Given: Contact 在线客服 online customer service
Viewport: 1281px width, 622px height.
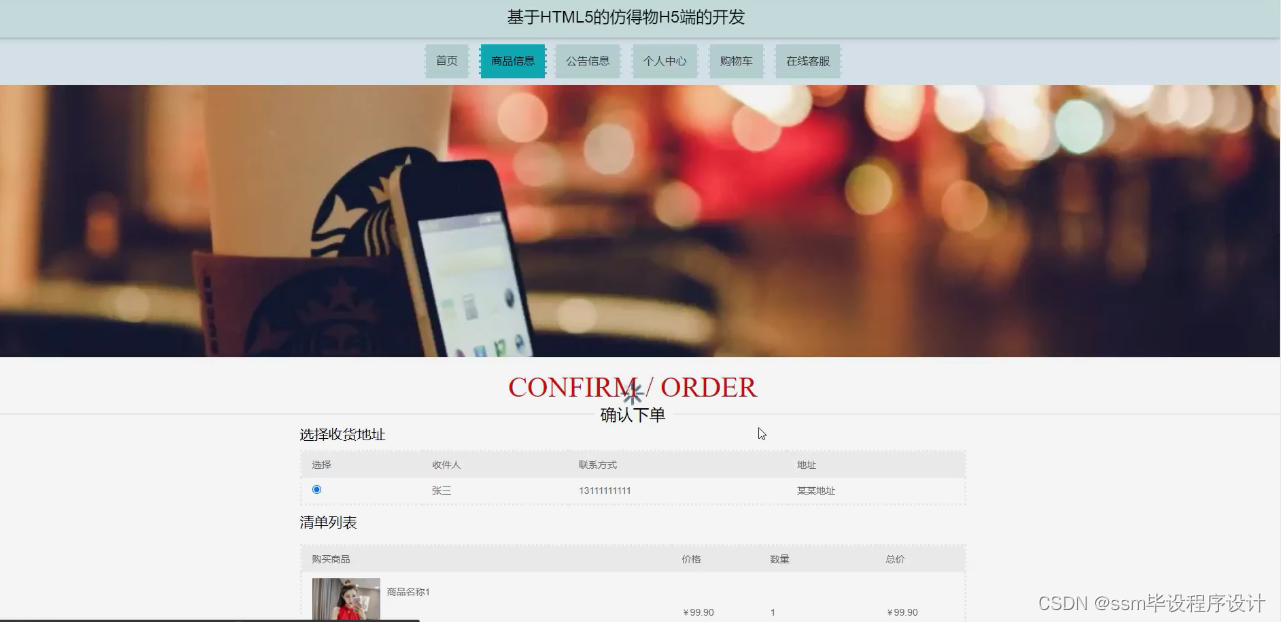Looking at the screenshot, I should [x=808, y=60].
